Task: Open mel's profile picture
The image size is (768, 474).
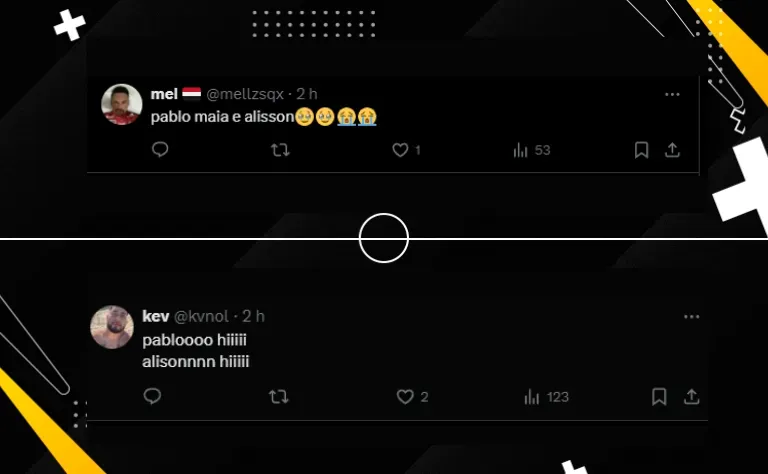Action: click(121, 104)
